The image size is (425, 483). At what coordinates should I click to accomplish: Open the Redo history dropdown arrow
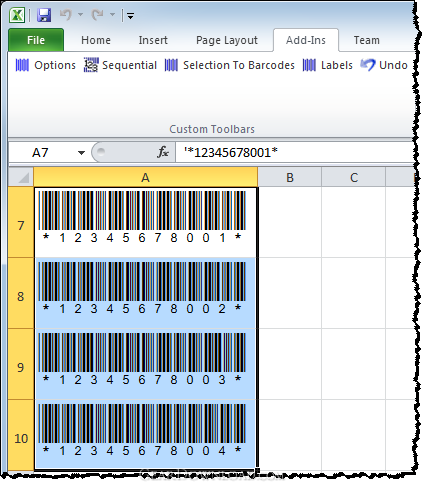(112, 15)
